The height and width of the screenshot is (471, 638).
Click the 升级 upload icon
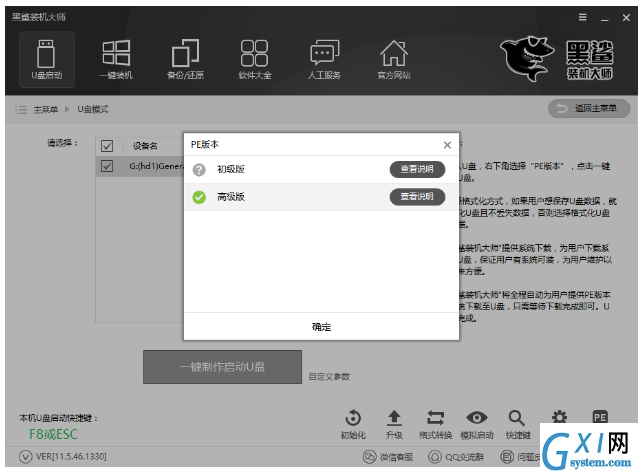coord(394,424)
